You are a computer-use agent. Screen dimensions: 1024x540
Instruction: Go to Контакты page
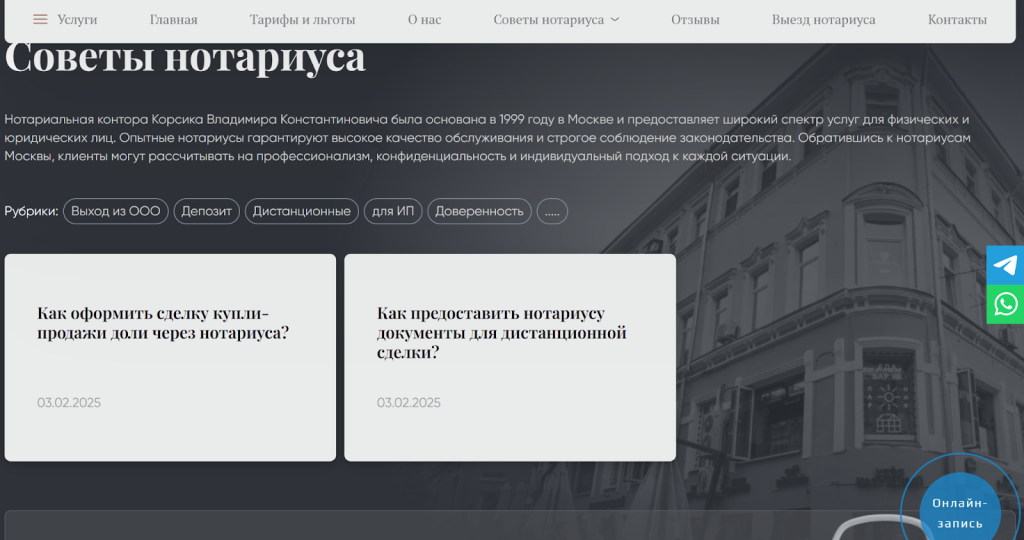pyautogui.click(x=957, y=20)
